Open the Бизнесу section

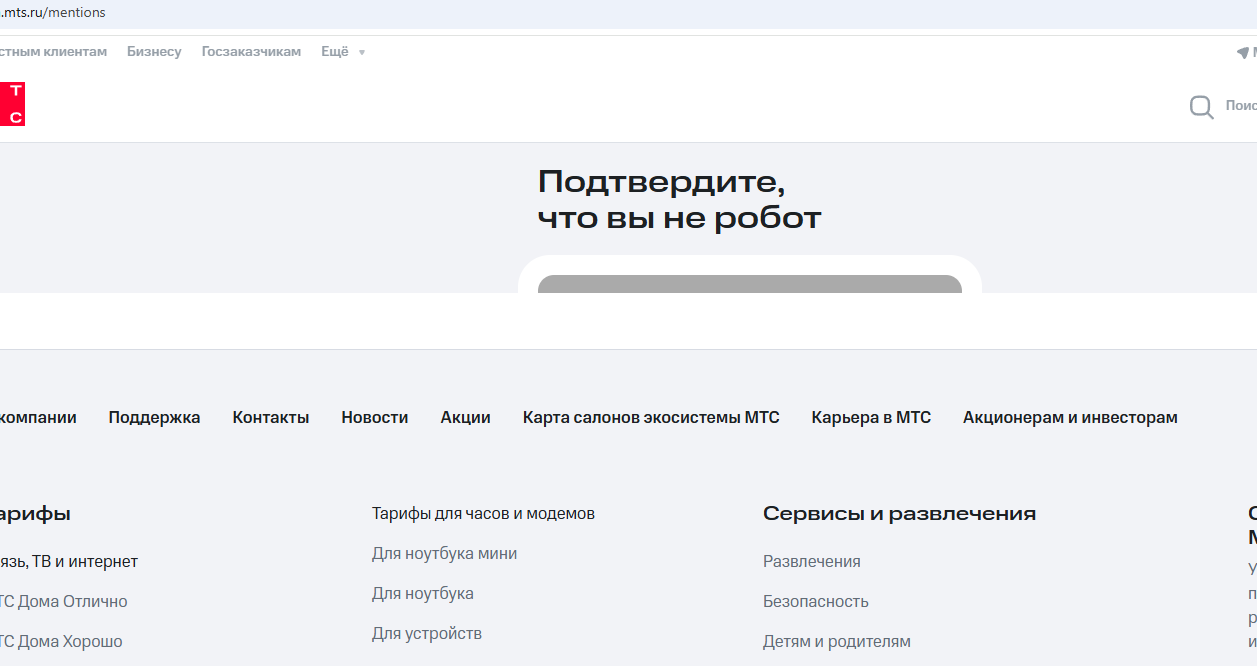point(154,52)
